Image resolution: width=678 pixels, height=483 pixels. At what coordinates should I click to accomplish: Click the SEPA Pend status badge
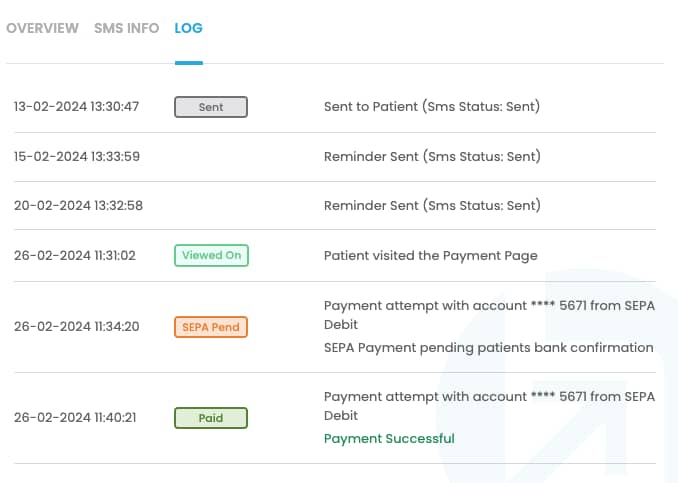click(211, 327)
